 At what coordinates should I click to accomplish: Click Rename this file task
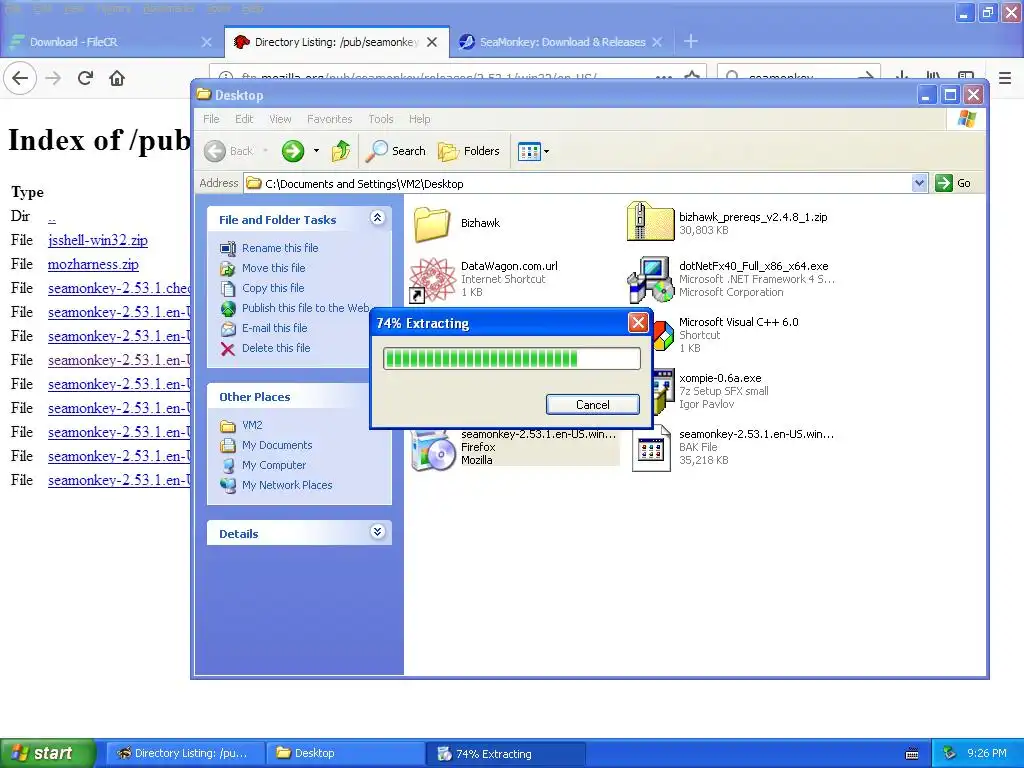pyautogui.click(x=280, y=248)
